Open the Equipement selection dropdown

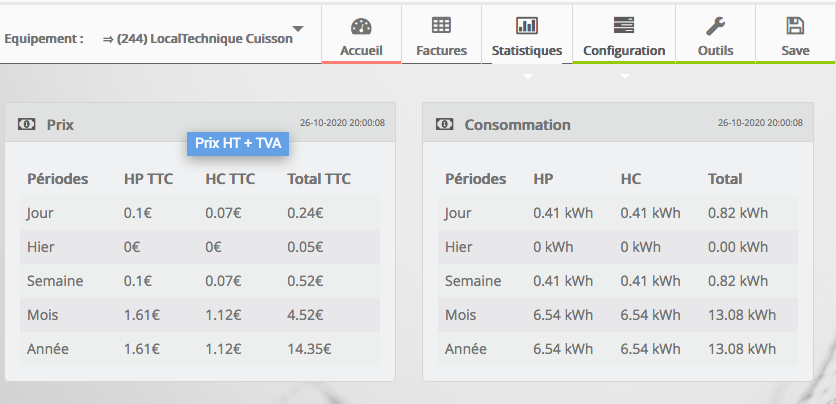(297, 29)
